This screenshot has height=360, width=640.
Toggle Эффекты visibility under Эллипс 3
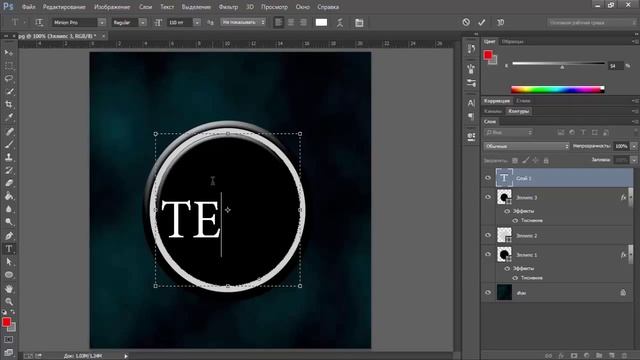[507, 211]
